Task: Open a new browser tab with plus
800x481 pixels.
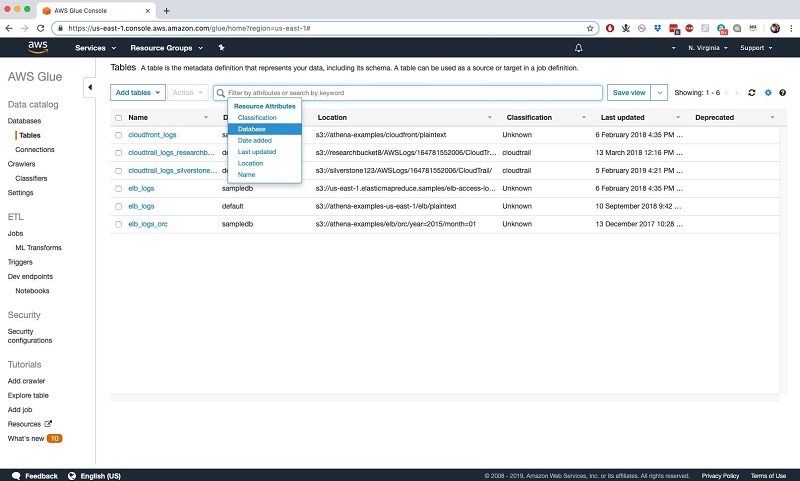Action: [x=166, y=10]
